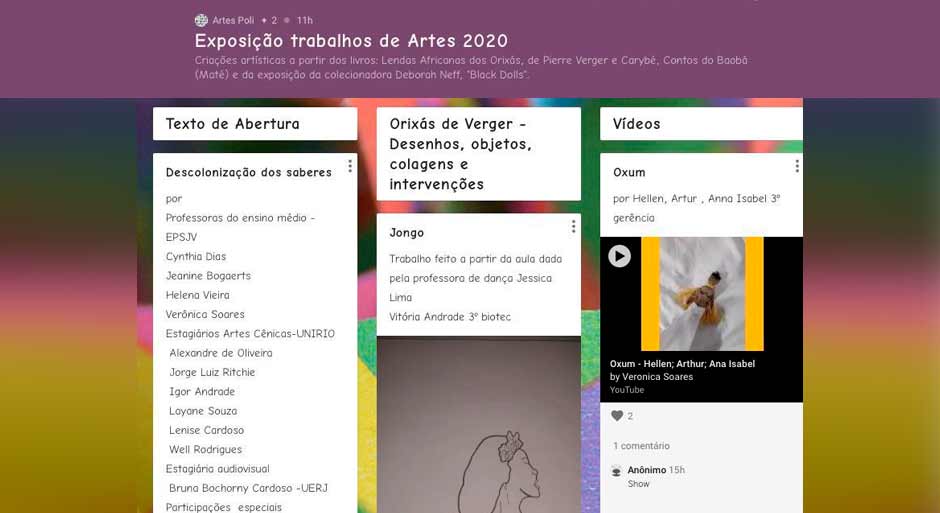Click the Oxum post title
940x513 pixels.
[x=629, y=172]
